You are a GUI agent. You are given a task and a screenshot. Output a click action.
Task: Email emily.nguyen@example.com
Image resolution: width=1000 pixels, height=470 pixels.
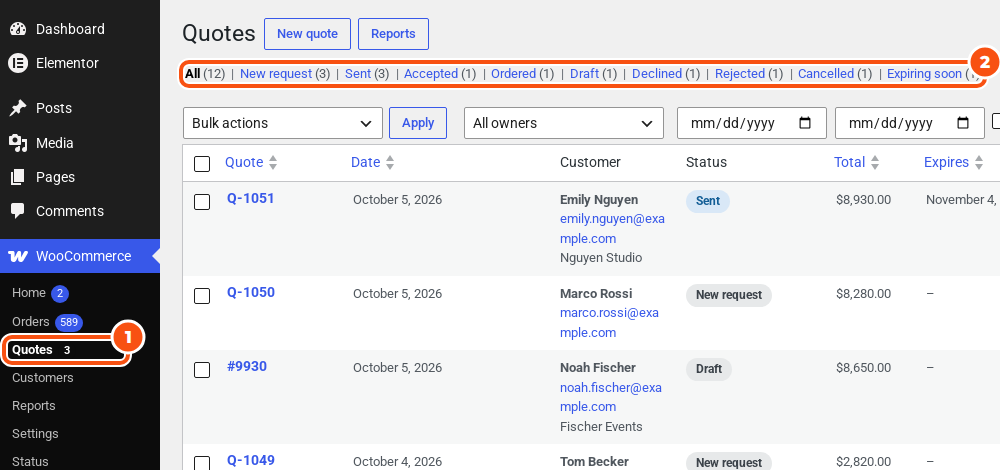pyautogui.click(x=612, y=229)
